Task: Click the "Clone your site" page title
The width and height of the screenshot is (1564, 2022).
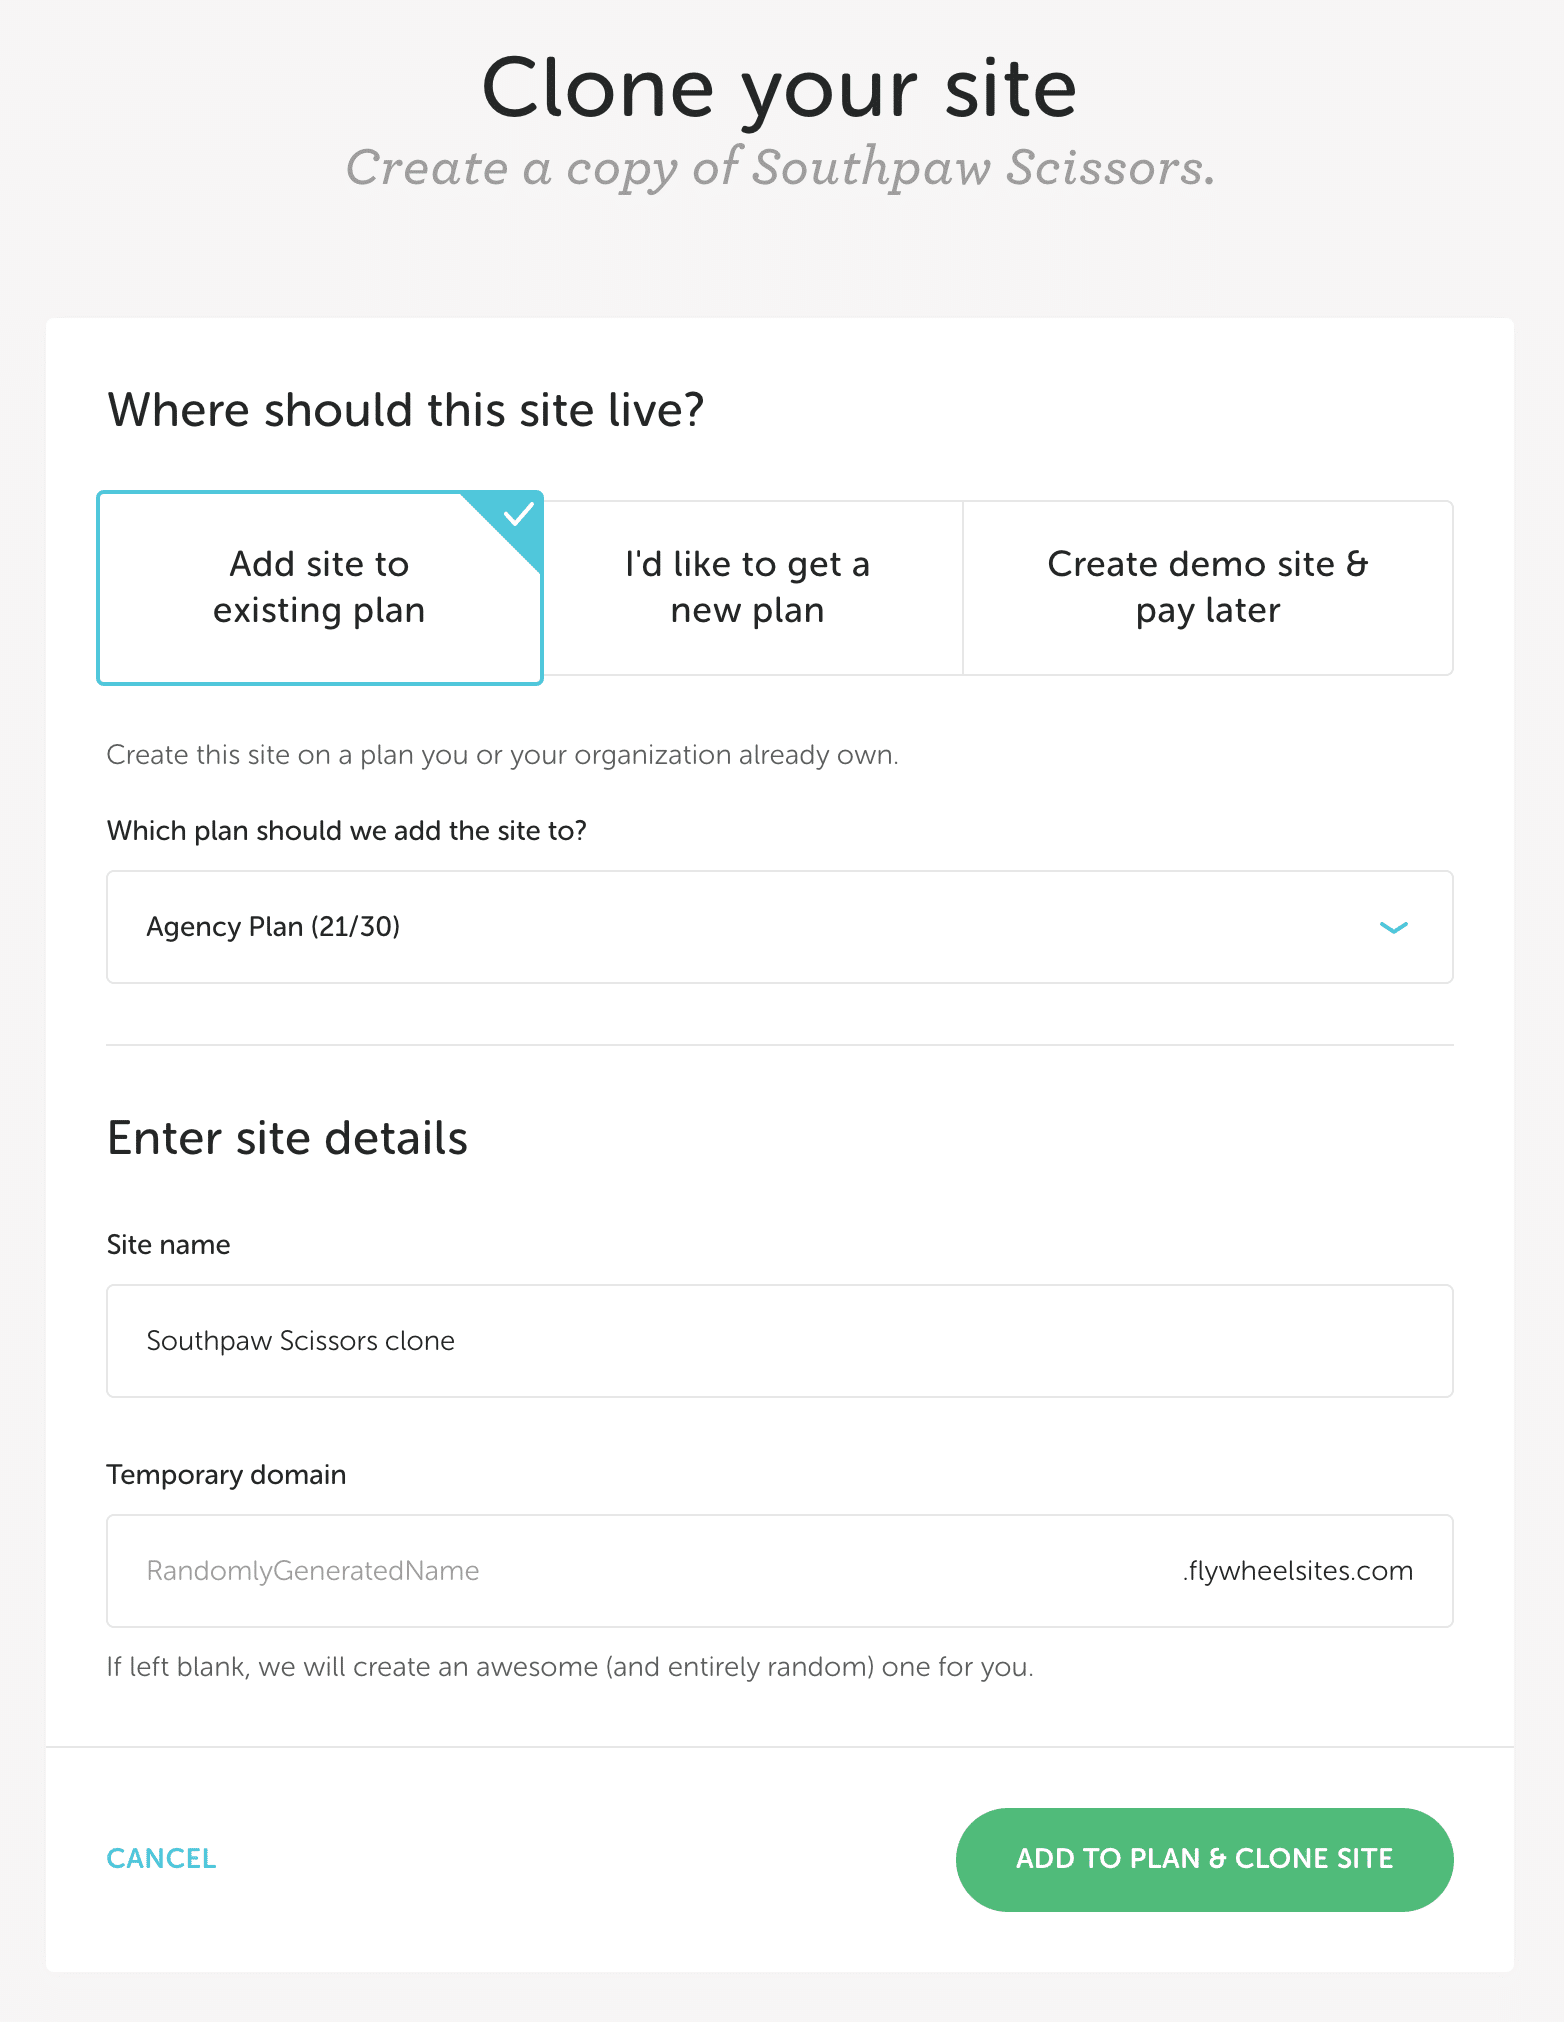Action: coord(779,88)
